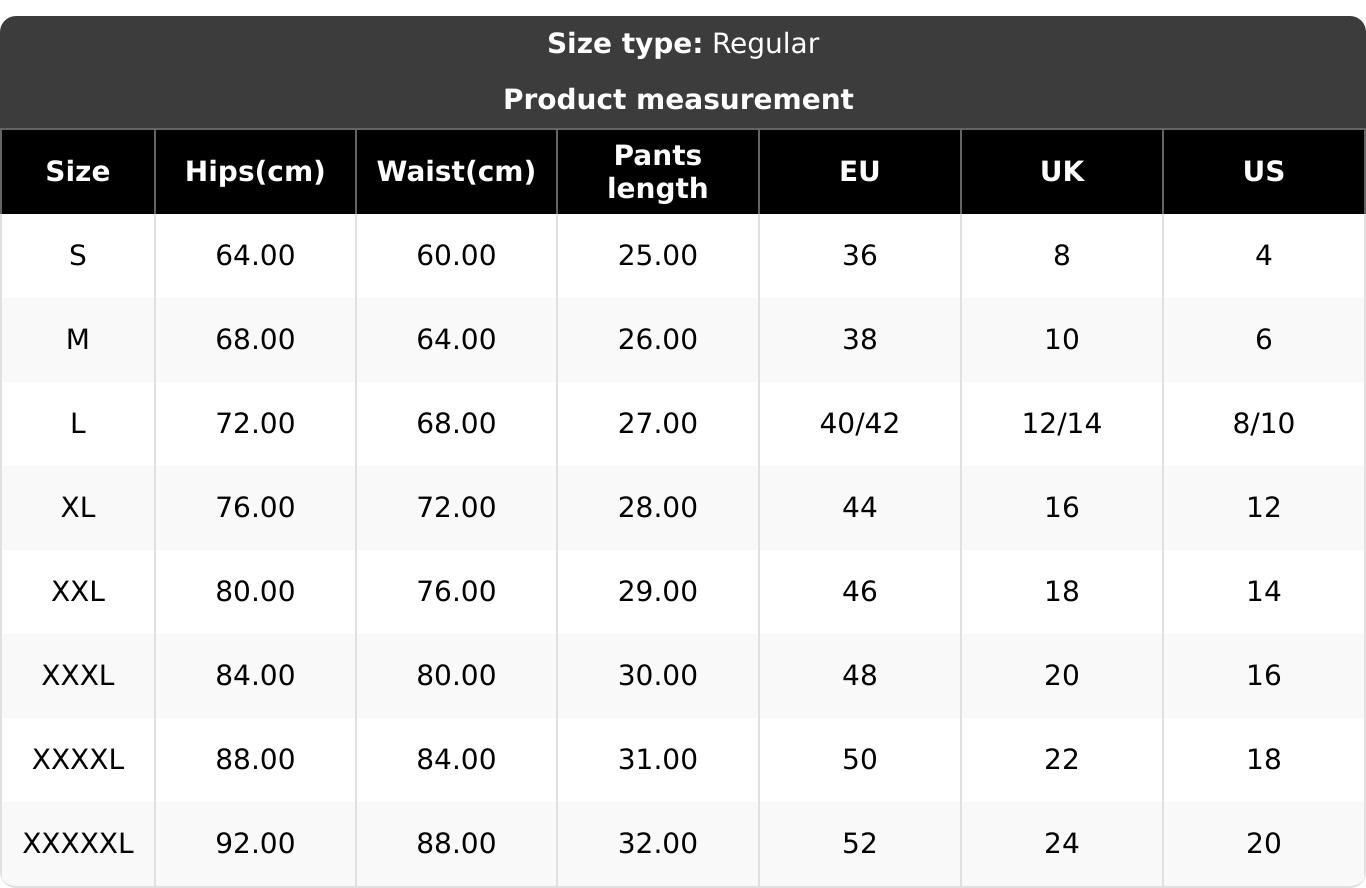The image size is (1366, 888).
Task: Click the 32.00 pants length value
Action: [x=657, y=844]
